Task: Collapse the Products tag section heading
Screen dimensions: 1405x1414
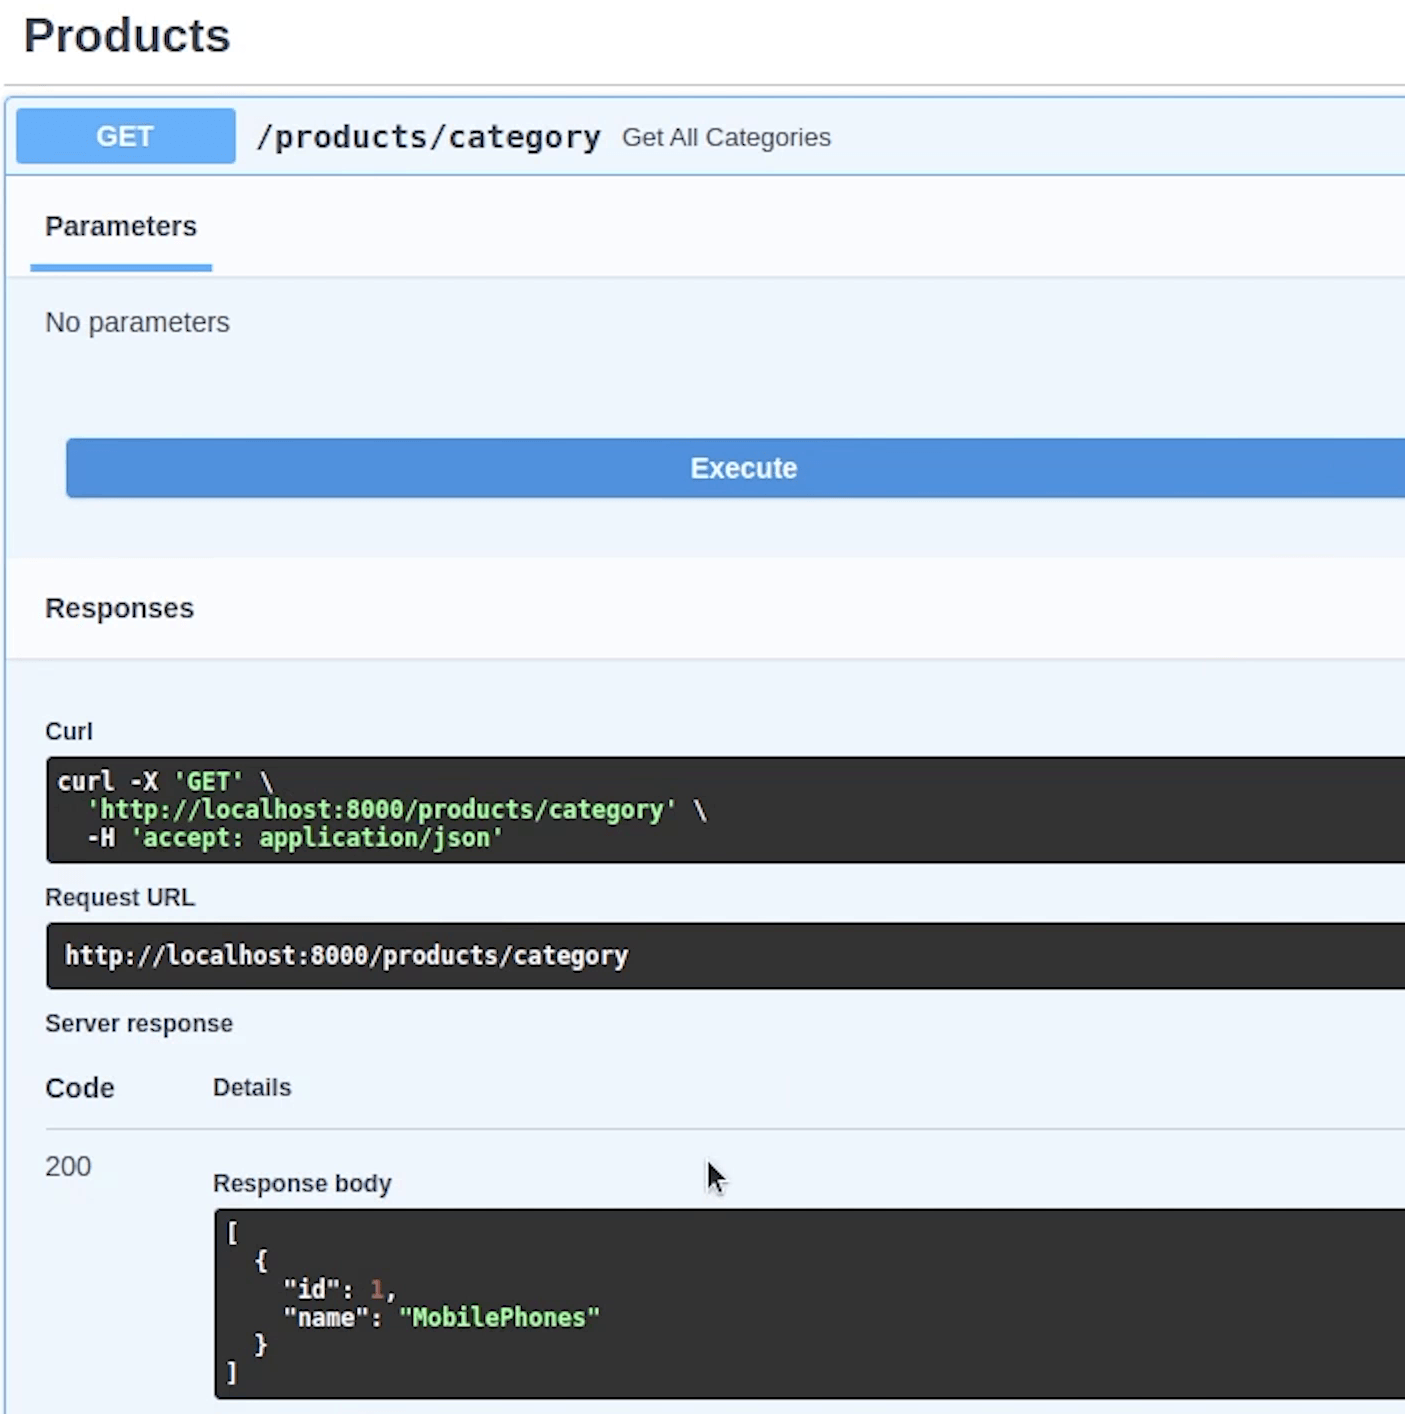Action: [127, 36]
